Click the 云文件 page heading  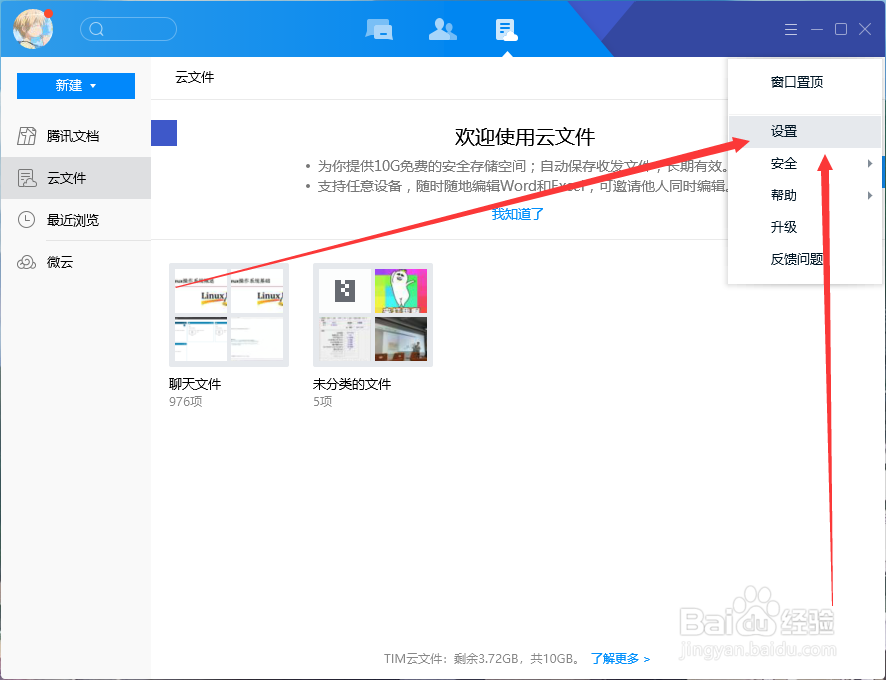pyautogui.click(x=194, y=77)
